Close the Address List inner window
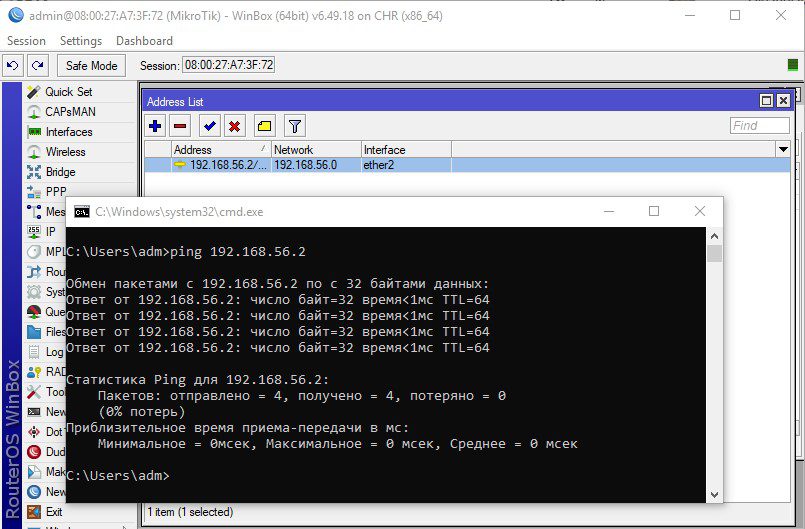 (x=783, y=101)
